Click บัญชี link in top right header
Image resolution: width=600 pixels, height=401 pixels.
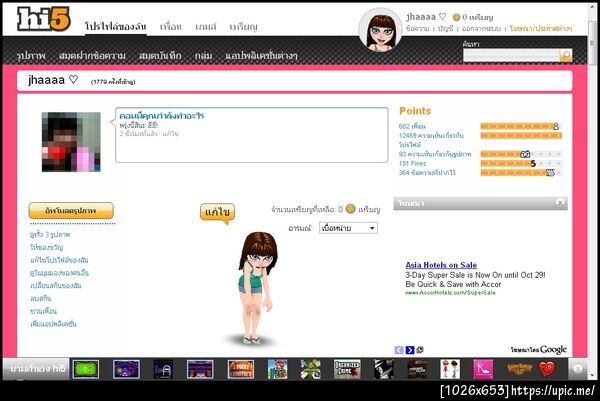pos(445,29)
